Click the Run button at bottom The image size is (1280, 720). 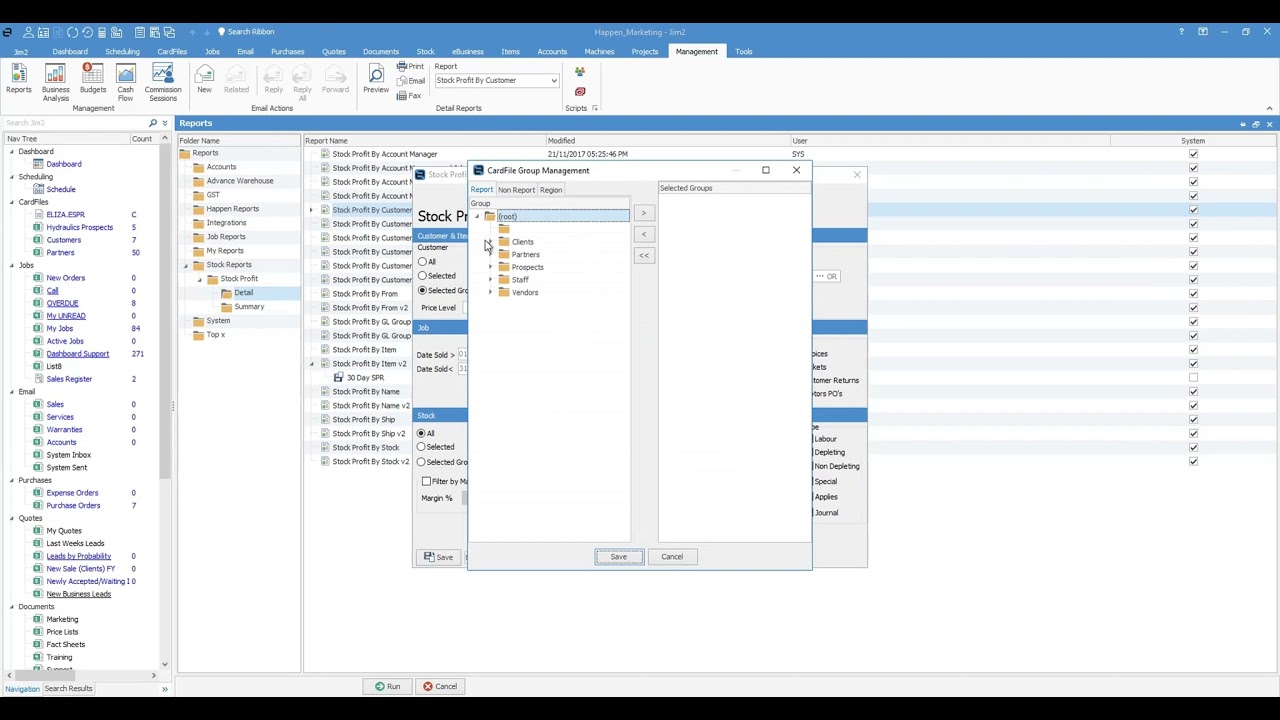point(387,687)
